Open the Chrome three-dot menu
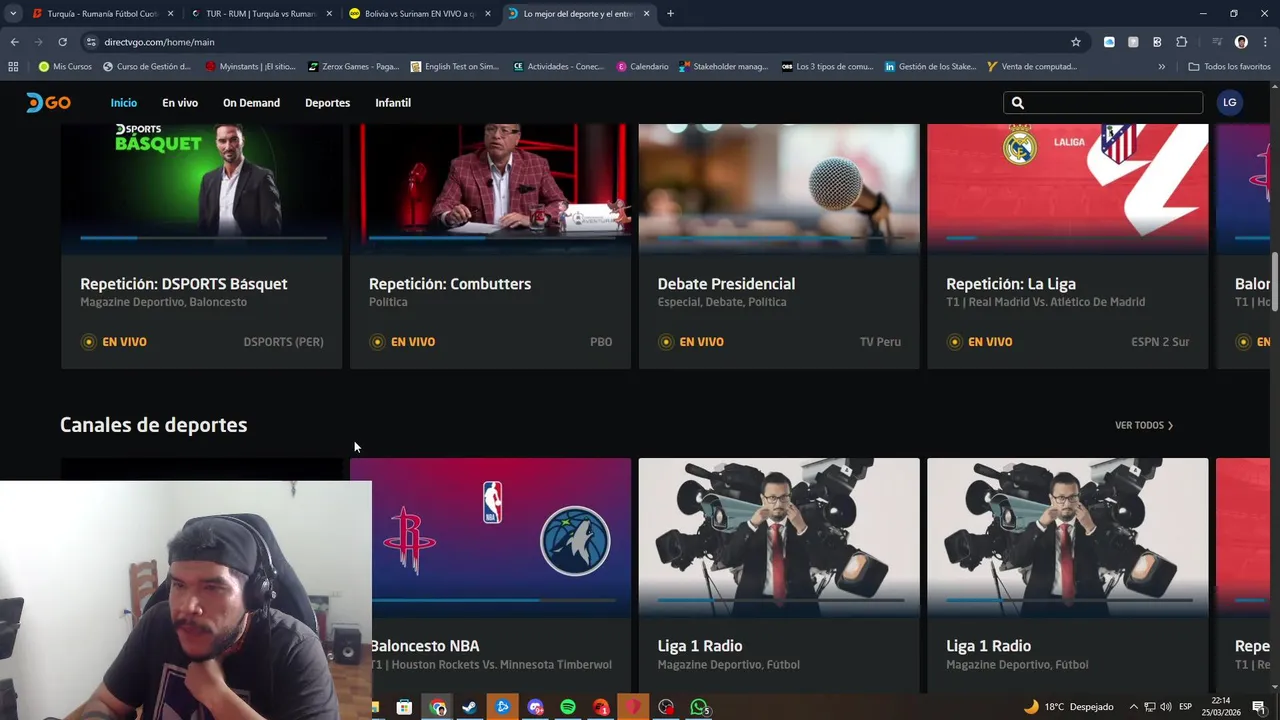The width and height of the screenshot is (1280, 720). click(1265, 42)
